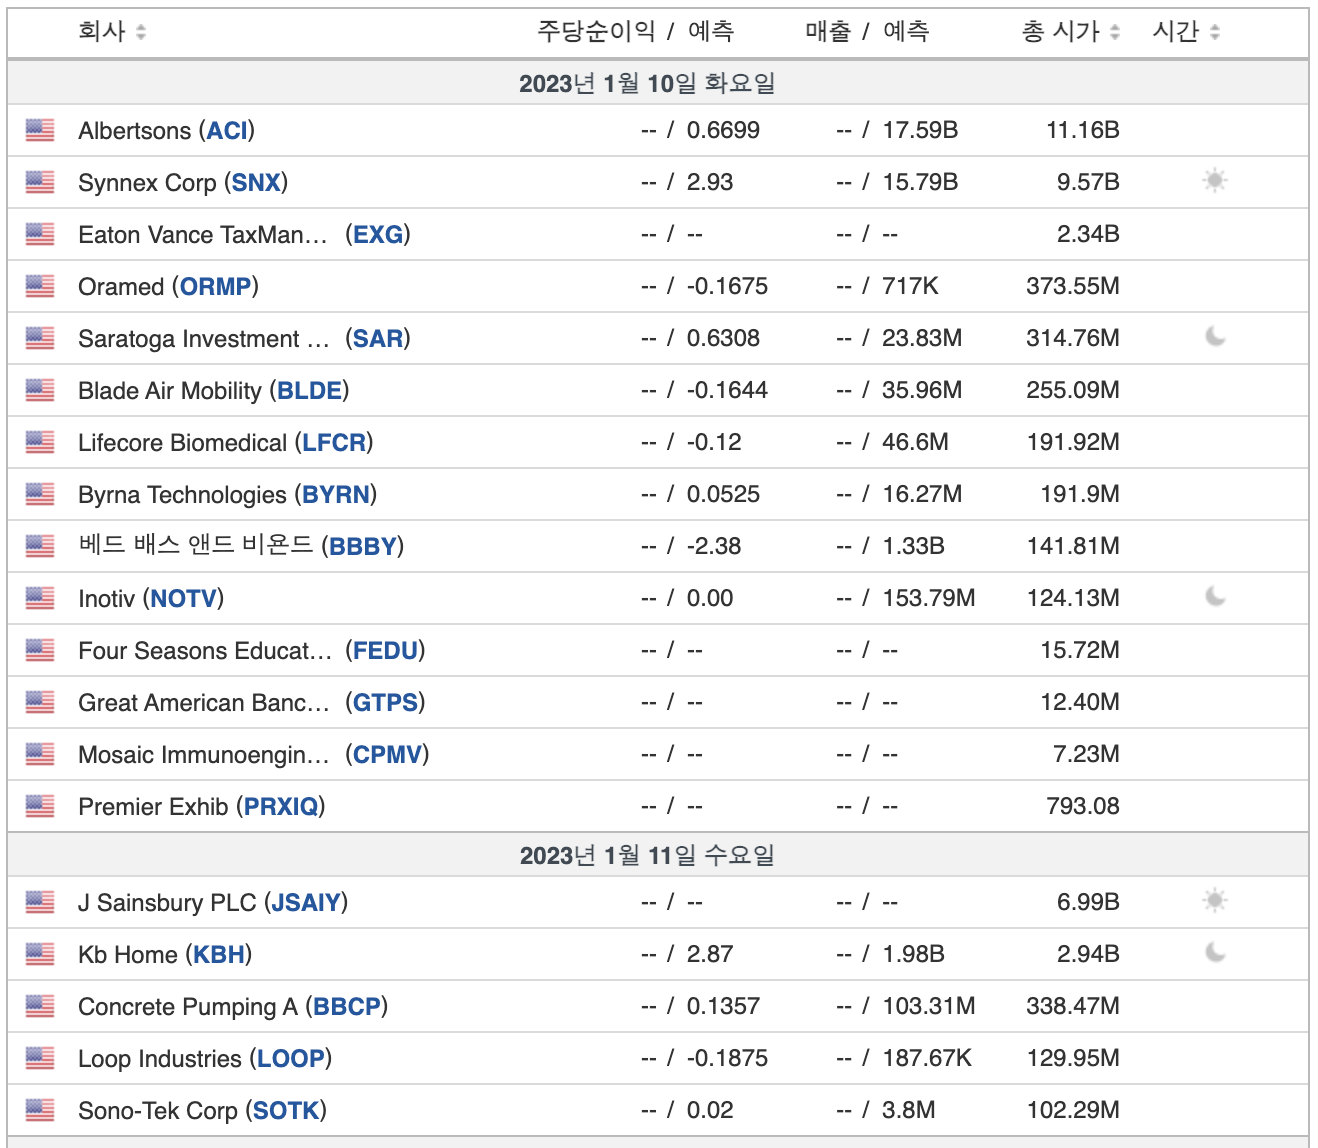Click Synnex revenue forecast 15.79B

(920, 182)
